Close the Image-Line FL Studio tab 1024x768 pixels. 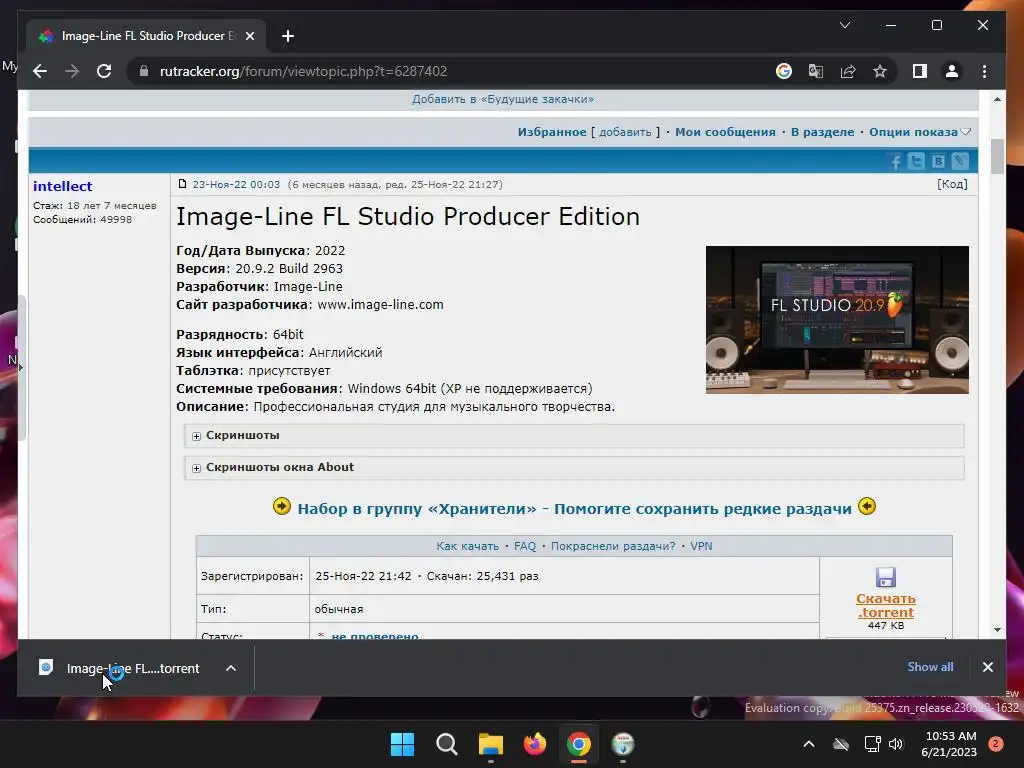click(x=249, y=36)
